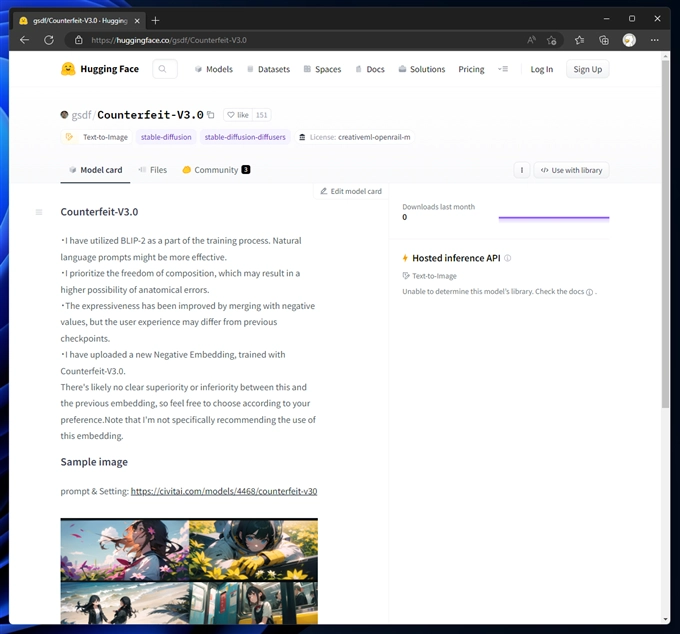
Task: Click the Text-to-Image label under inference API
Action: (x=429, y=276)
